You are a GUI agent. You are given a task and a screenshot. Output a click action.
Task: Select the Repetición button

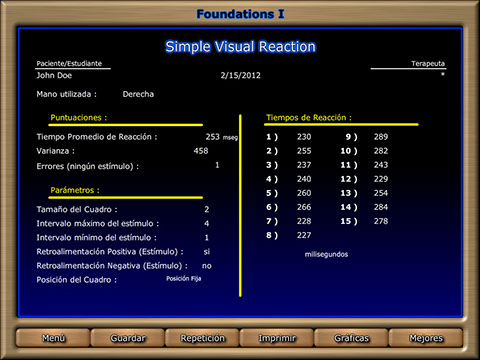click(202, 338)
